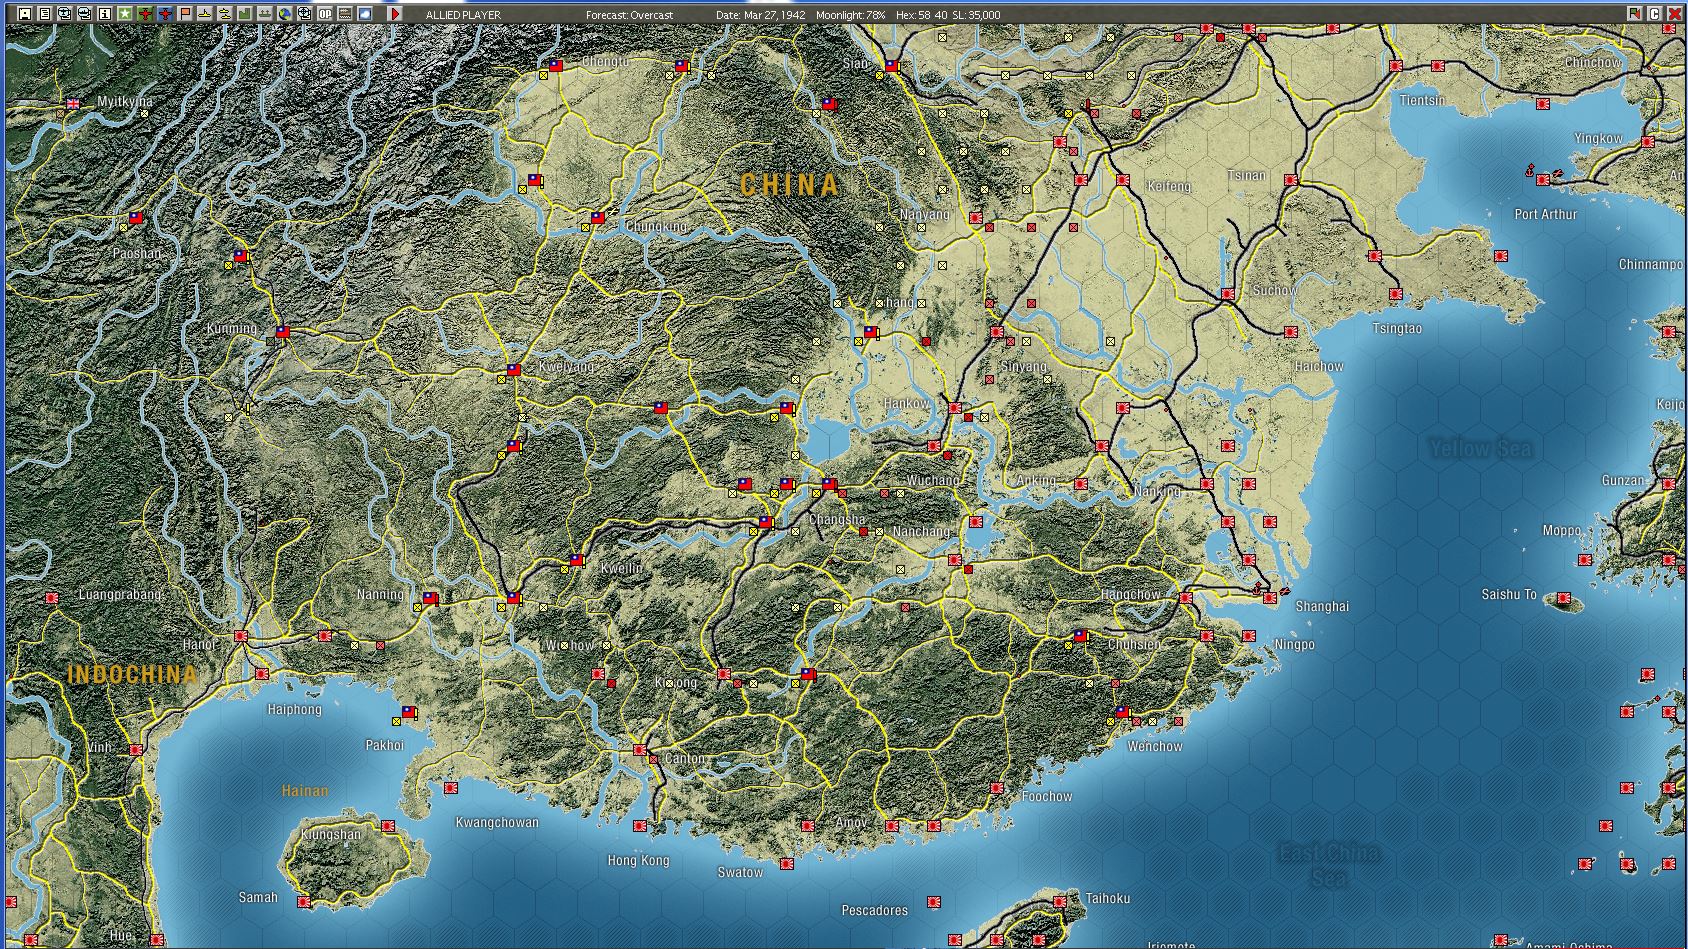Click the ship on green background icon
The image size is (1688, 949).
click(x=265, y=14)
